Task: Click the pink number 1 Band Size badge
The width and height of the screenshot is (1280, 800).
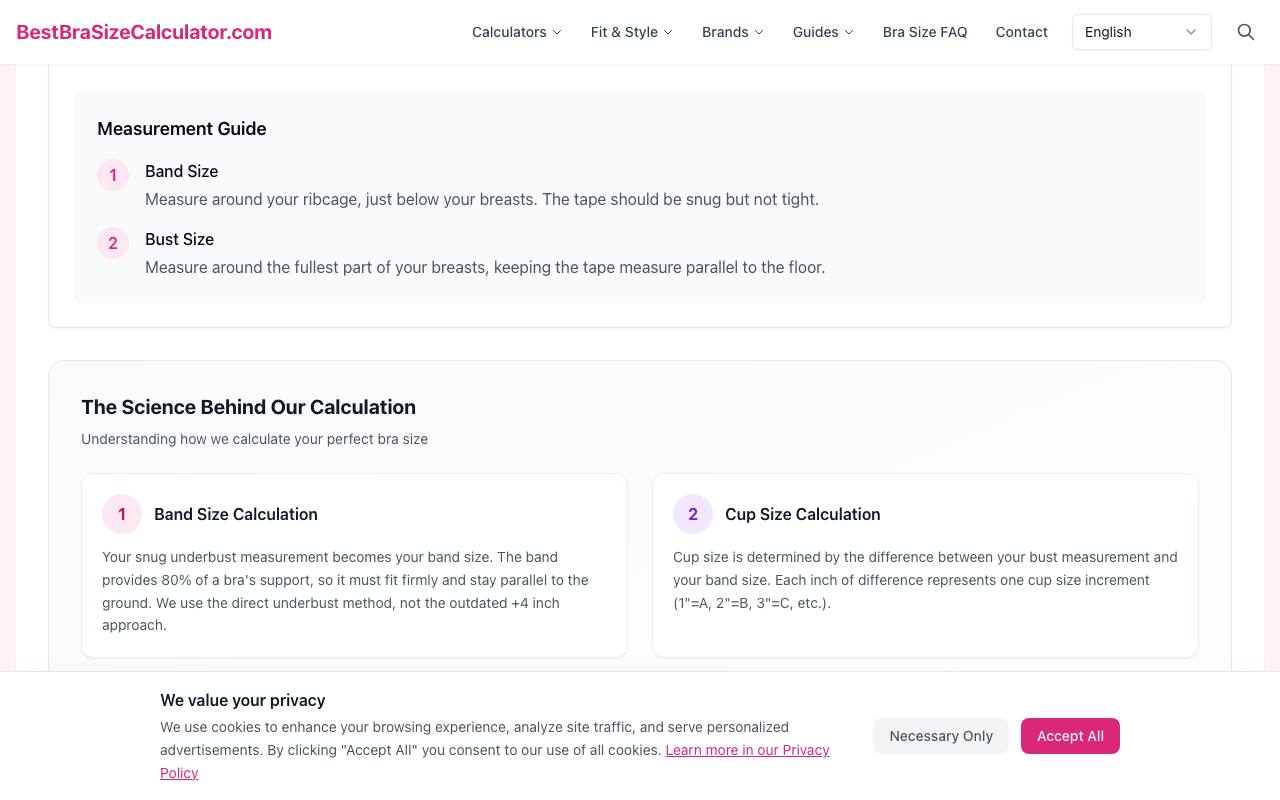Action: pyautogui.click(x=113, y=175)
